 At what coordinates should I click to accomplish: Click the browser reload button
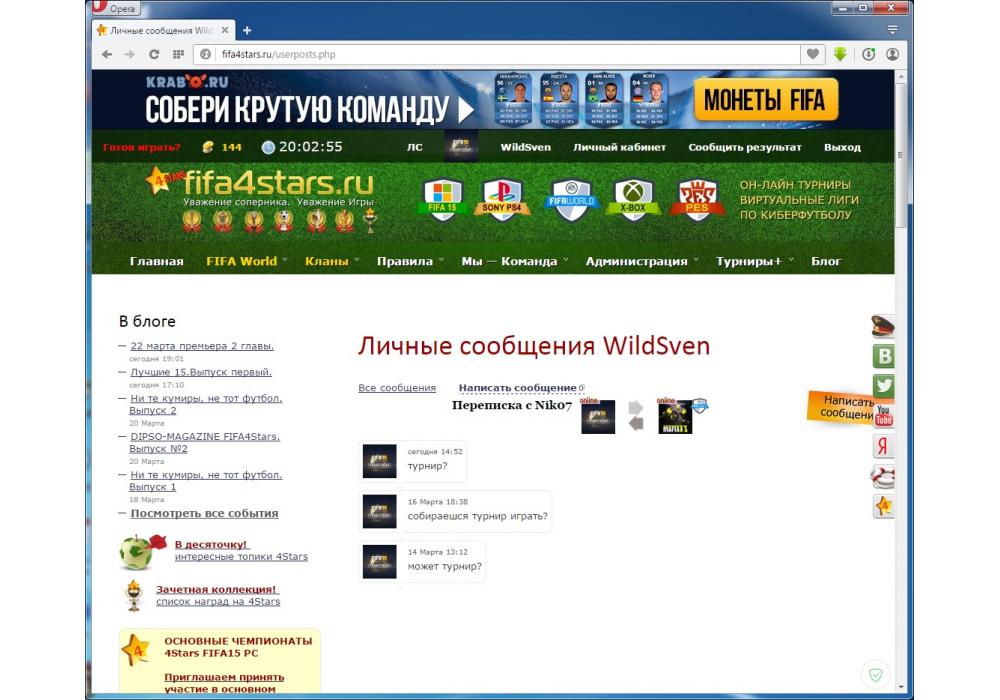(x=154, y=54)
